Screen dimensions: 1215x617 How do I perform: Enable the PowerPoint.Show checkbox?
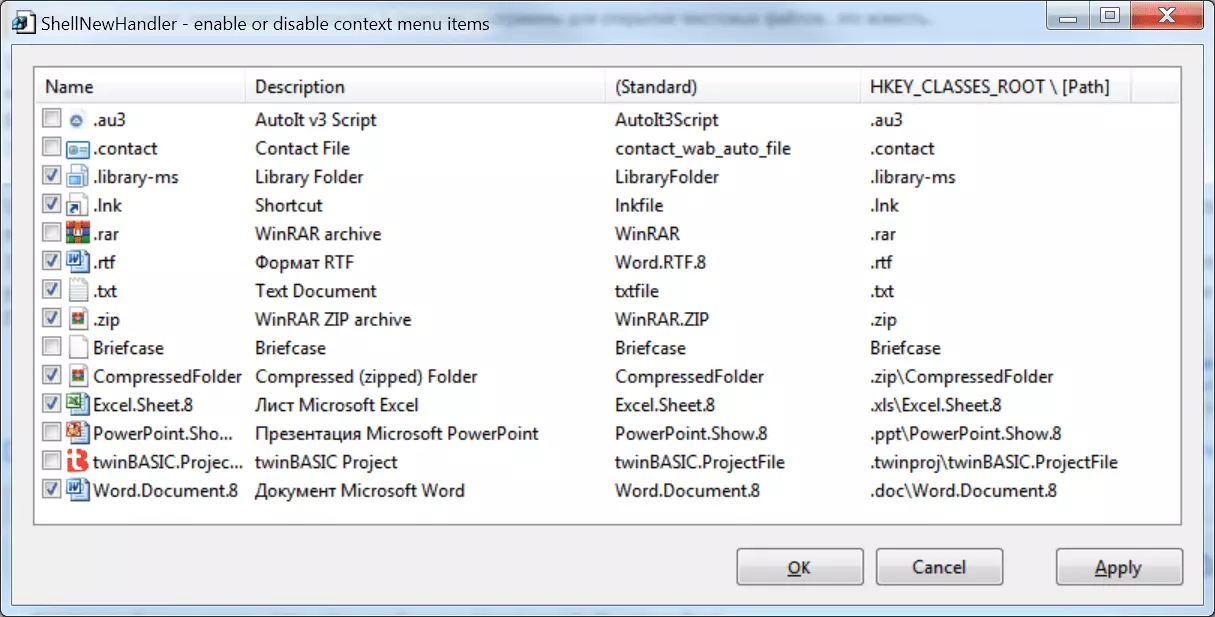pyautogui.click(x=52, y=434)
